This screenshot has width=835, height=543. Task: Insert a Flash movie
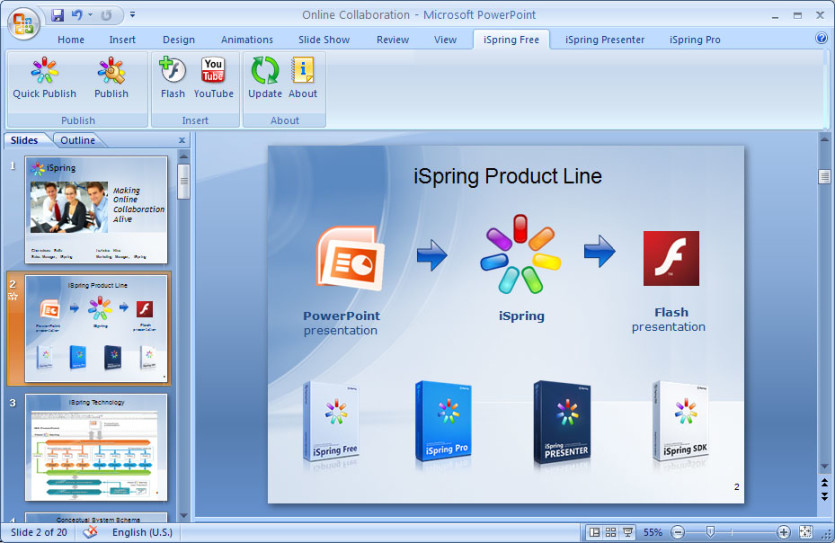[x=173, y=78]
